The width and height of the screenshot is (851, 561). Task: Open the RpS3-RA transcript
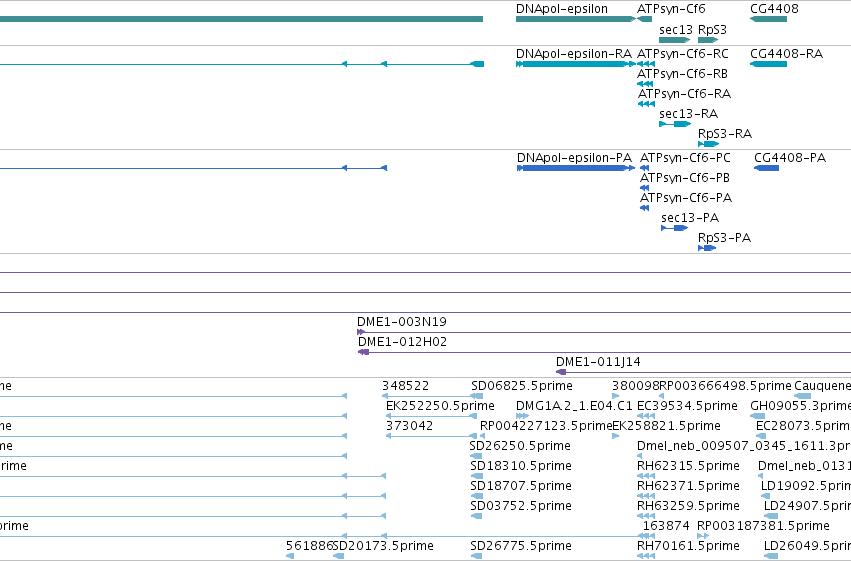click(708, 144)
